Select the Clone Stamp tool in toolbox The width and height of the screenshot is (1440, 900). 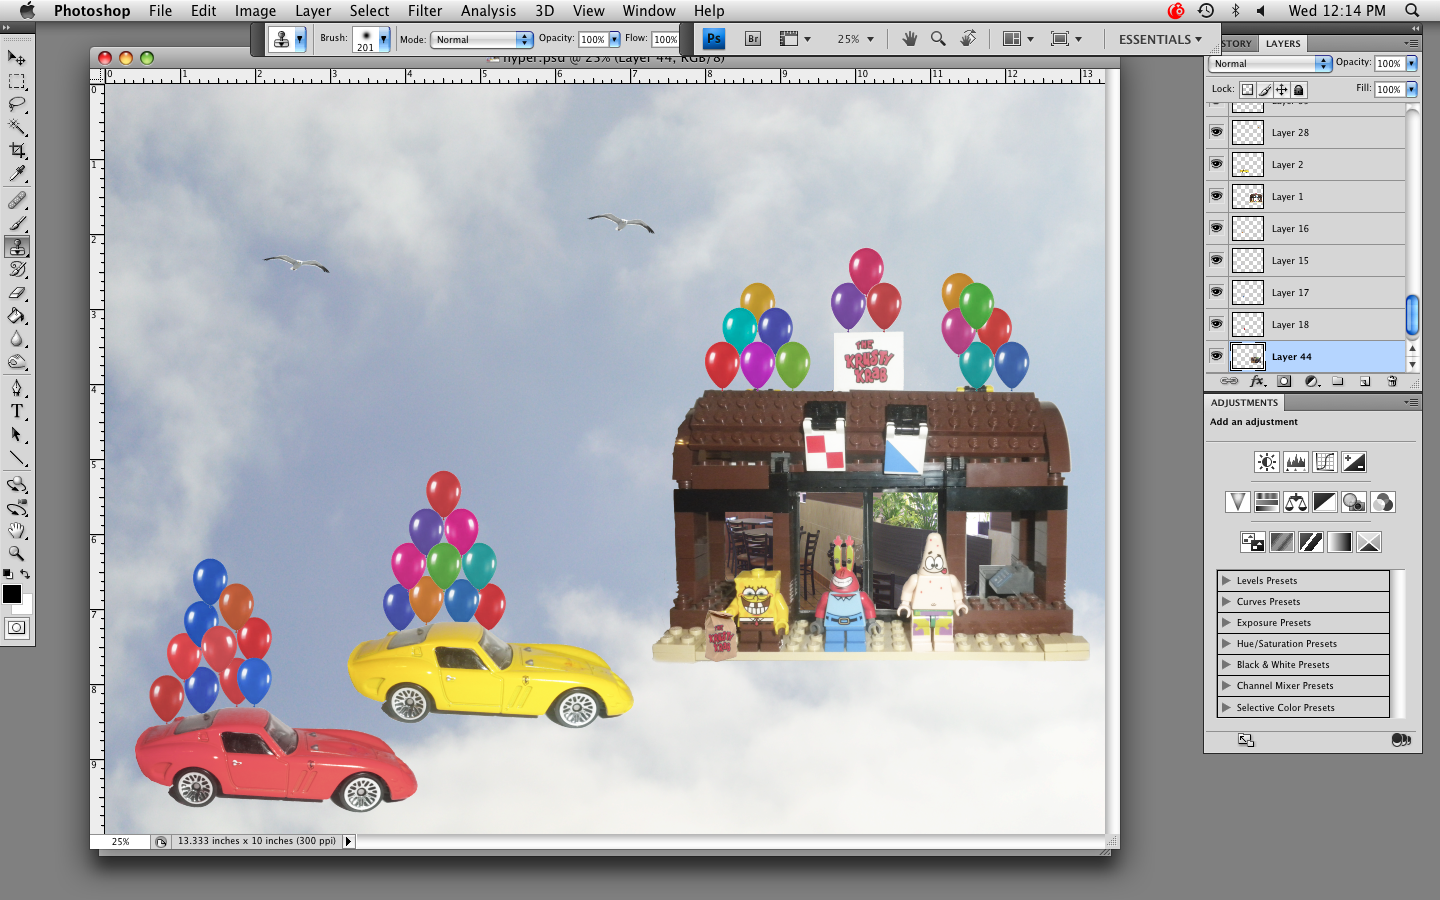[x=17, y=246]
